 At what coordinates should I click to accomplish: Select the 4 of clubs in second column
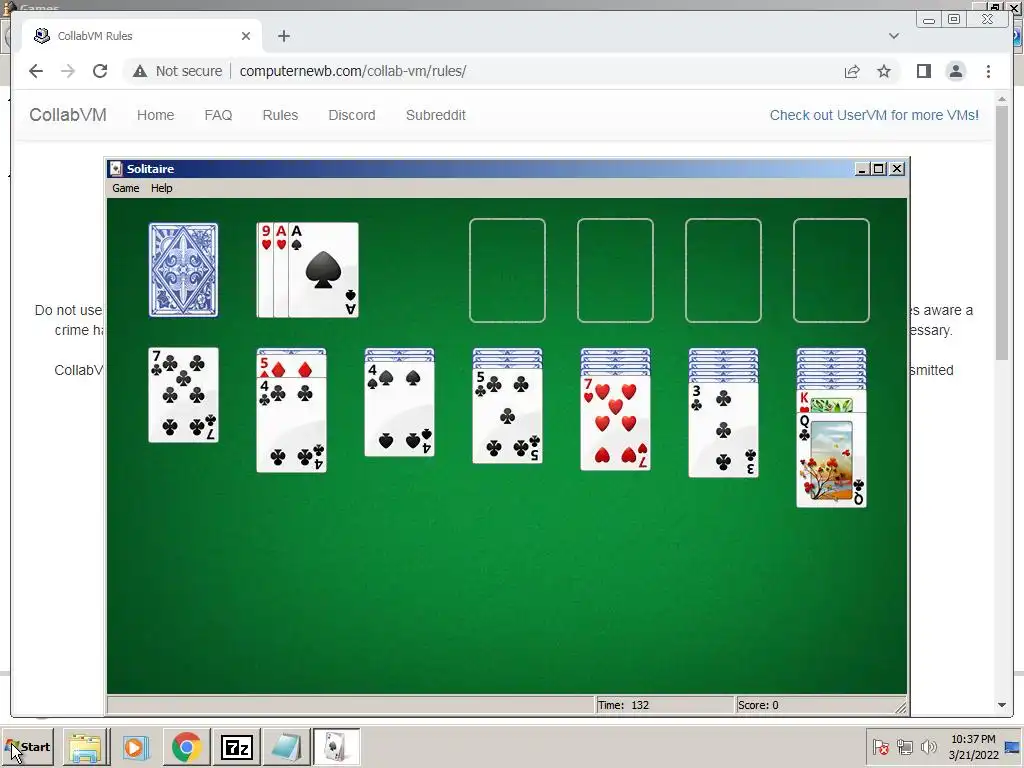point(291,424)
